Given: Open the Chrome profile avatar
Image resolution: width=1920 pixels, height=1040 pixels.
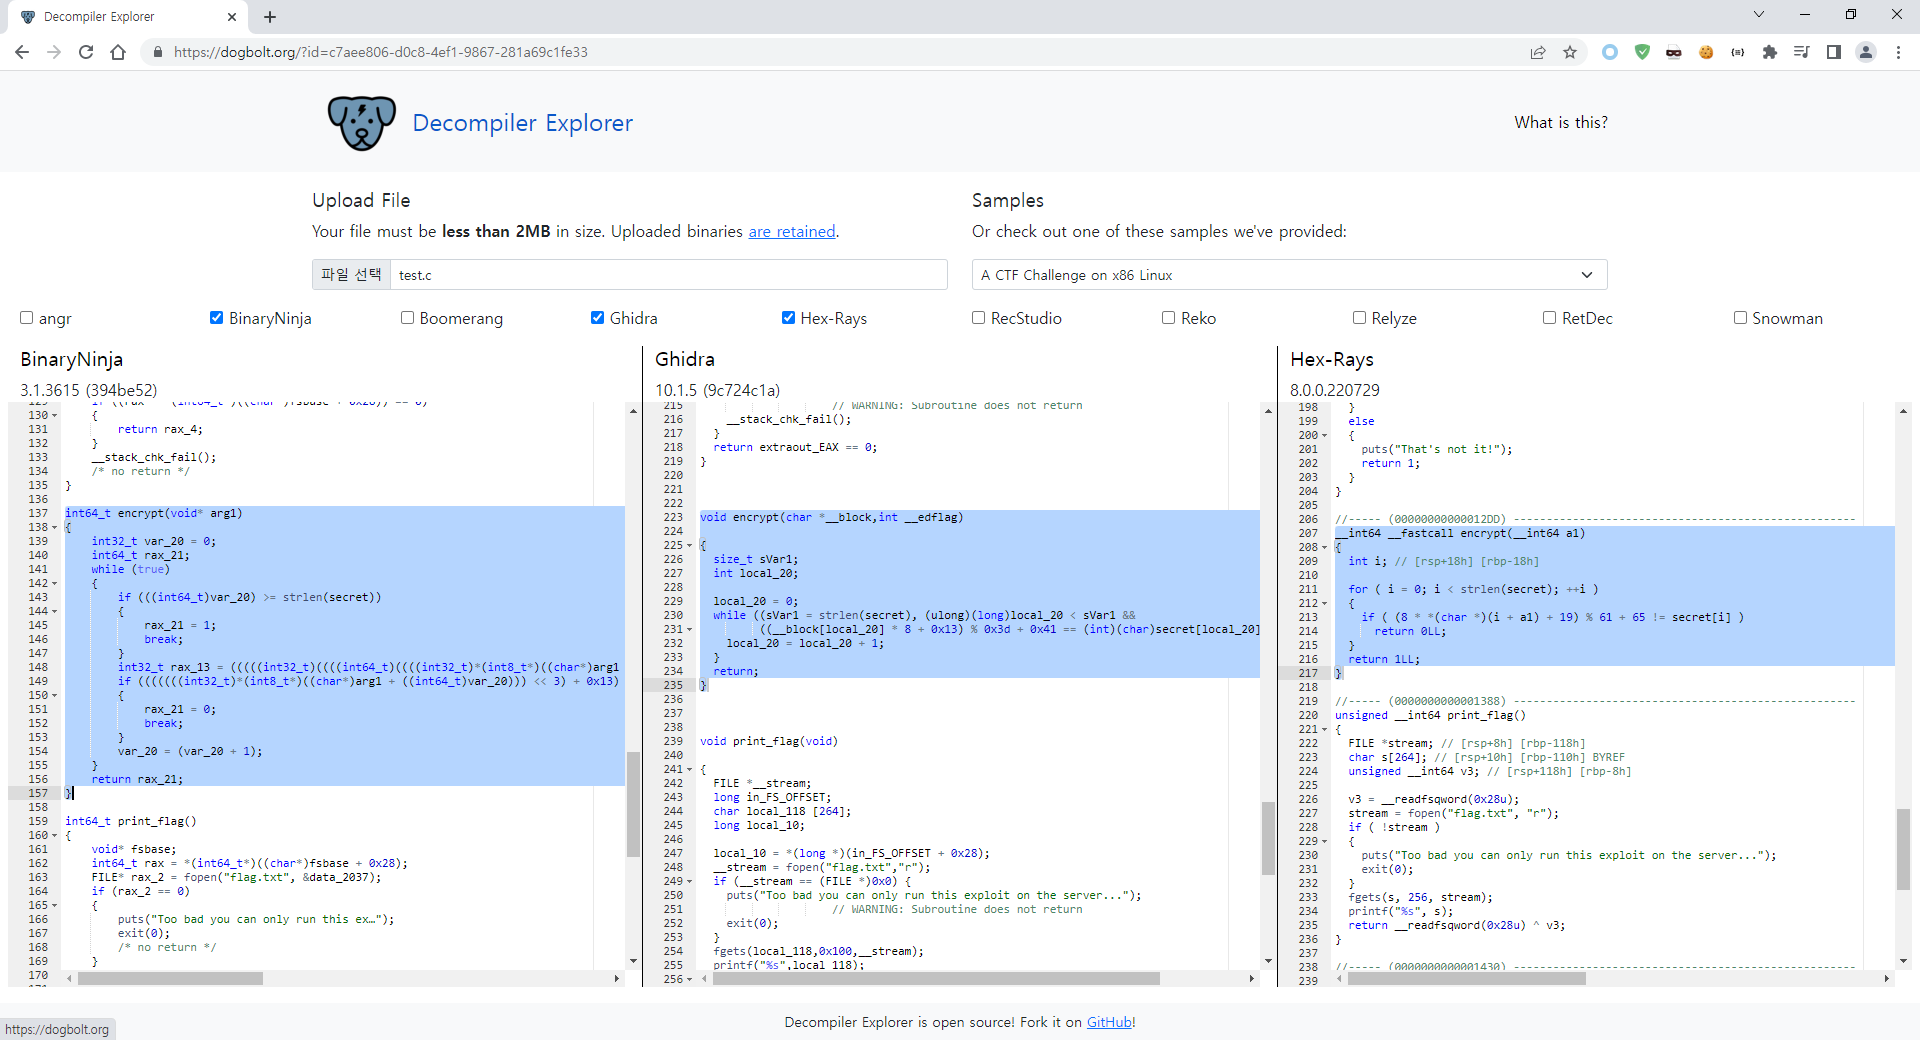Looking at the screenshot, I should (1866, 52).
